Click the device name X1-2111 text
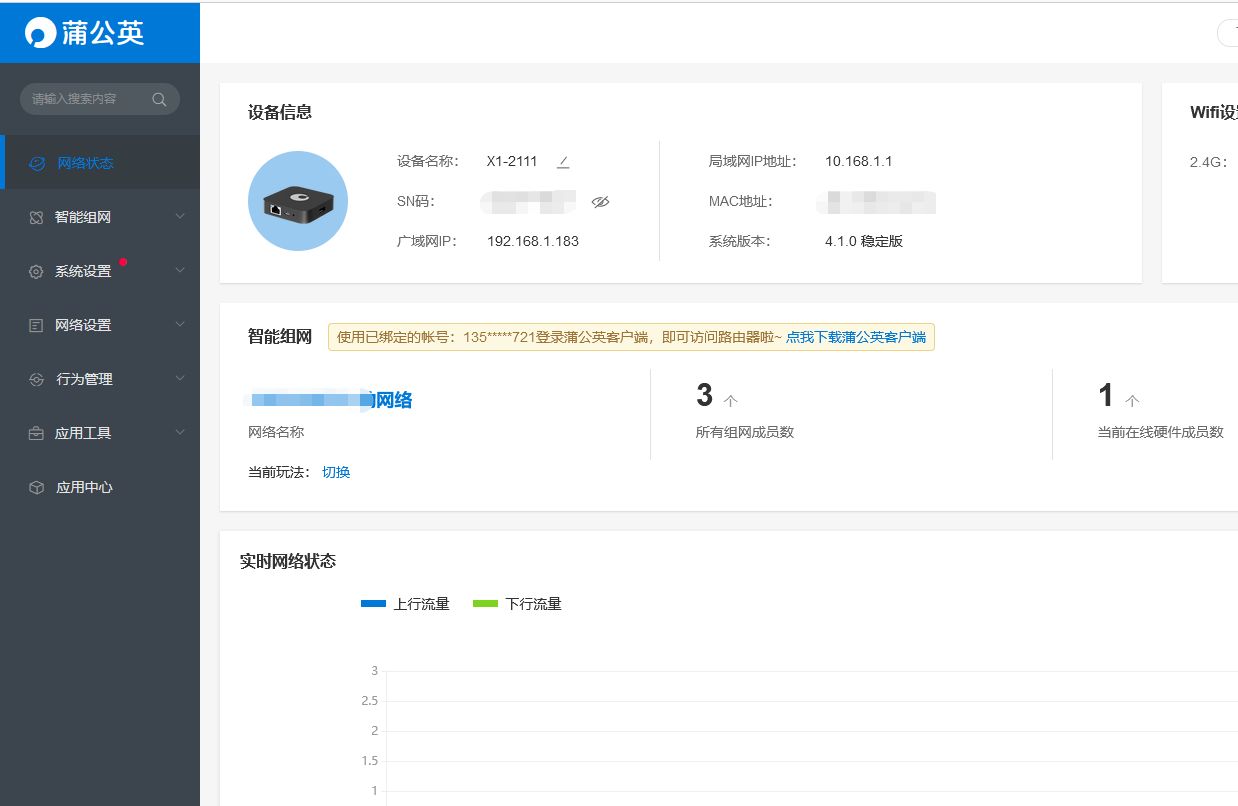Viewport: 1238px width, 806px height. (512, 161)
